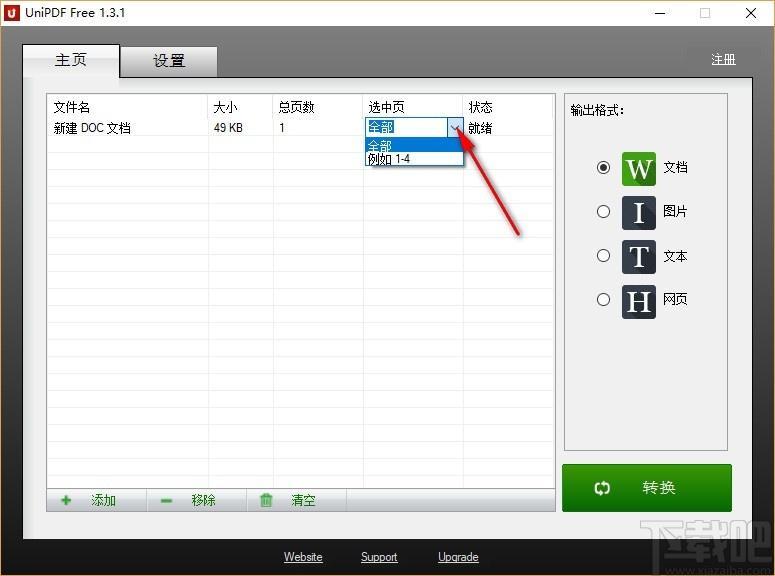
Task: Open the Support link
Action: coord(379,557)
